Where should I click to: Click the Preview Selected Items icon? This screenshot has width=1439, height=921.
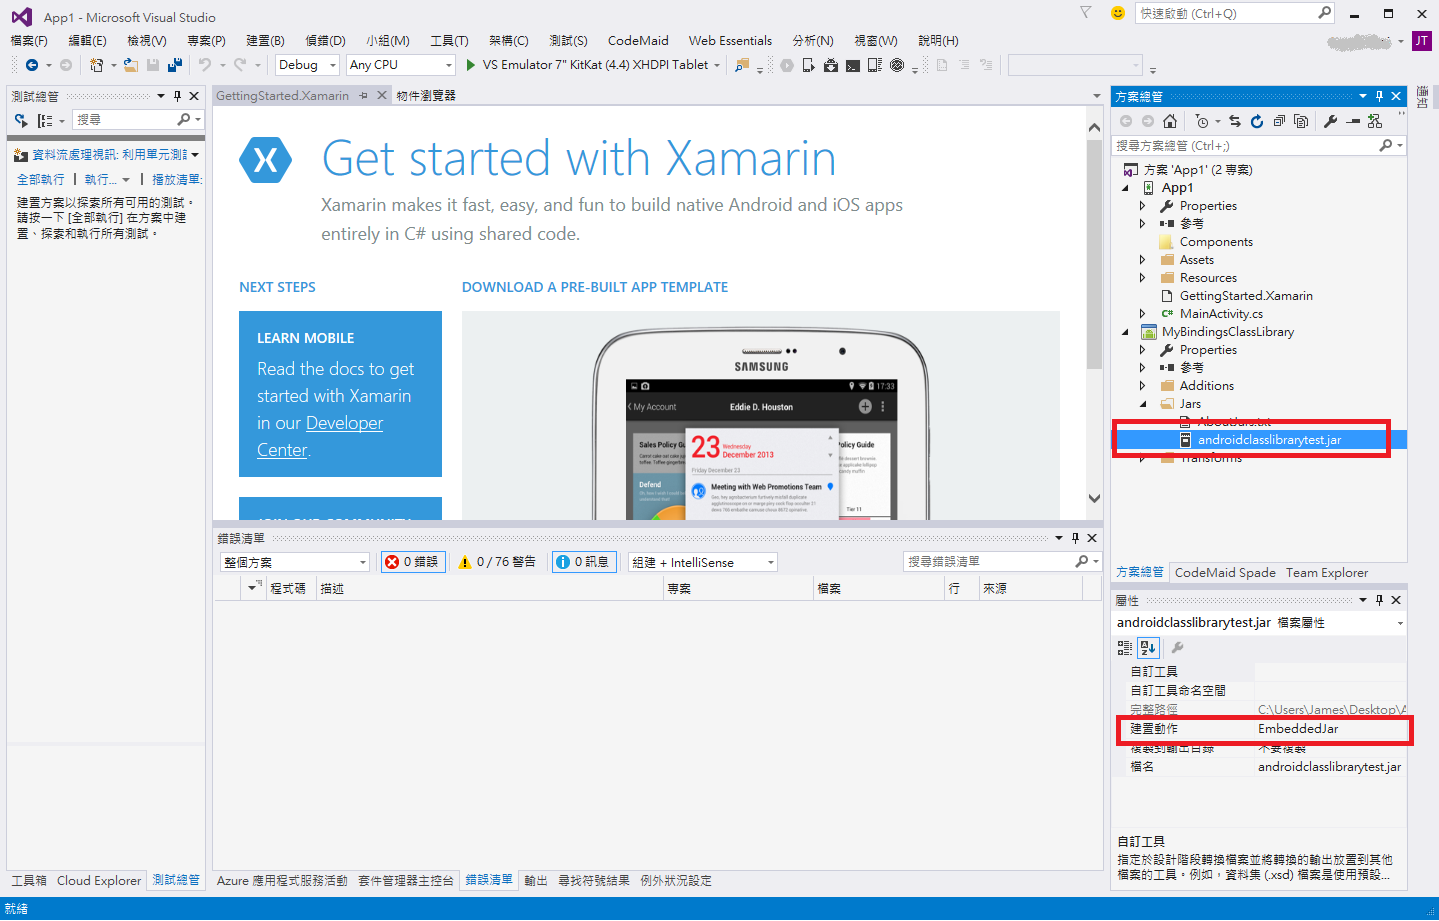(1353, 121)
